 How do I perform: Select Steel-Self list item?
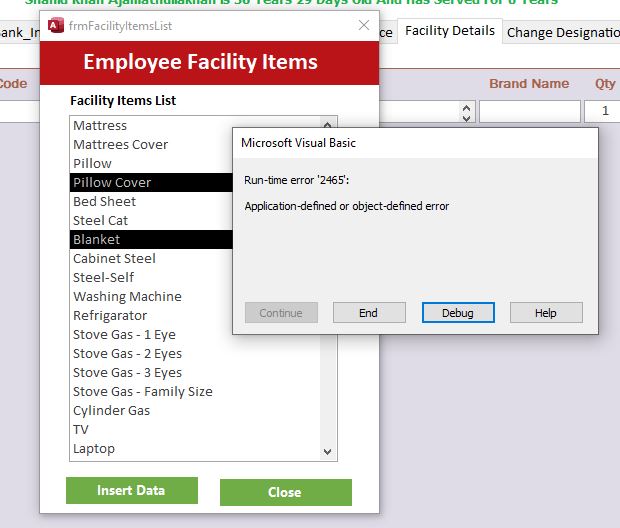150,277
